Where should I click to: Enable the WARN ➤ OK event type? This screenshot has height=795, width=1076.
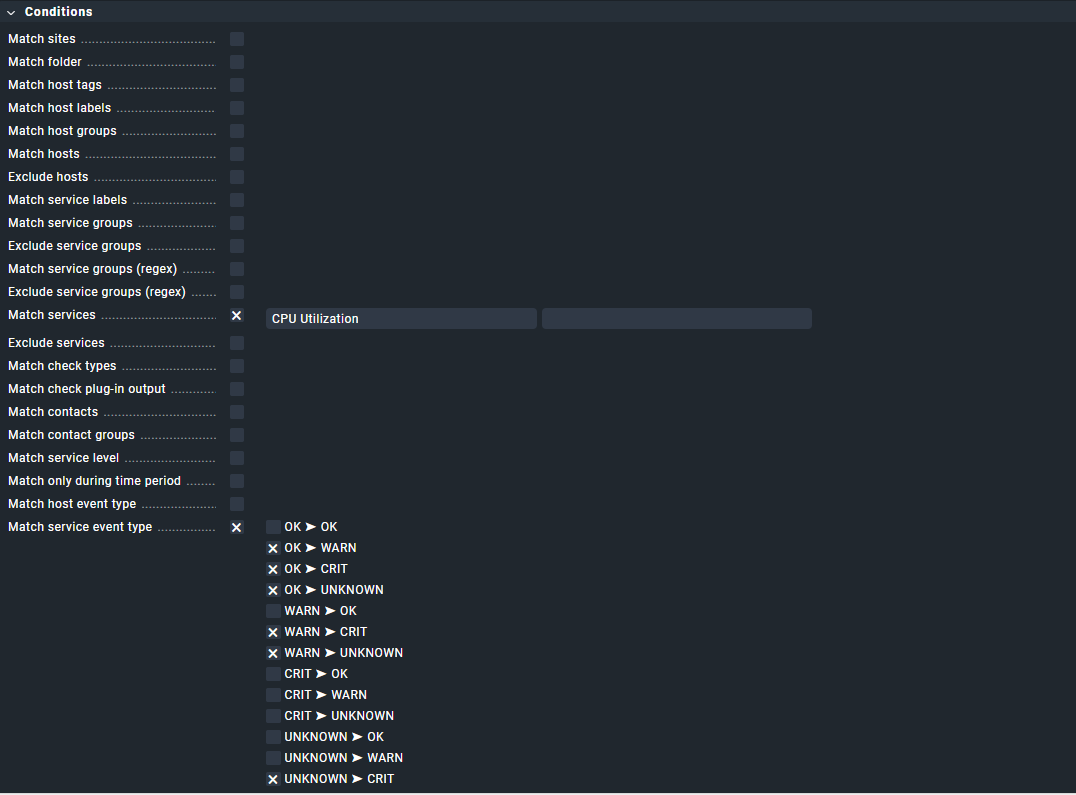(x=273, y=611)
